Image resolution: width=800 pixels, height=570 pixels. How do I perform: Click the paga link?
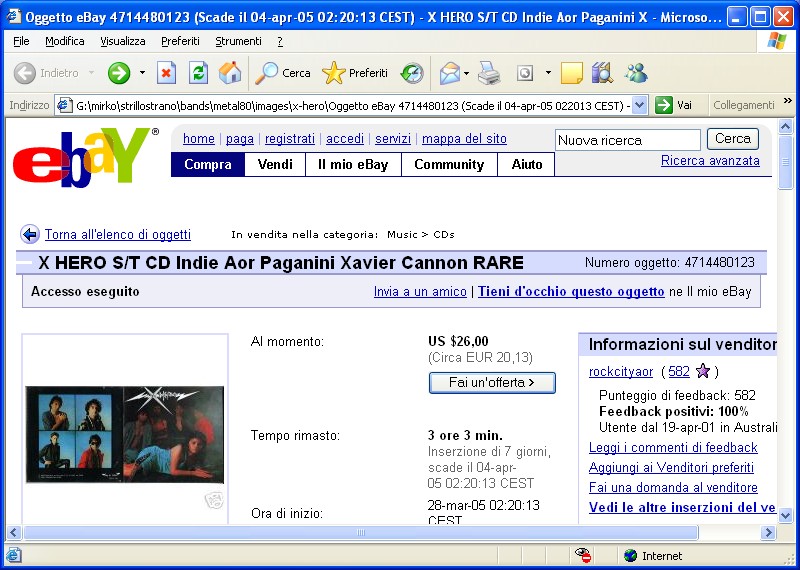coord(240,138)
